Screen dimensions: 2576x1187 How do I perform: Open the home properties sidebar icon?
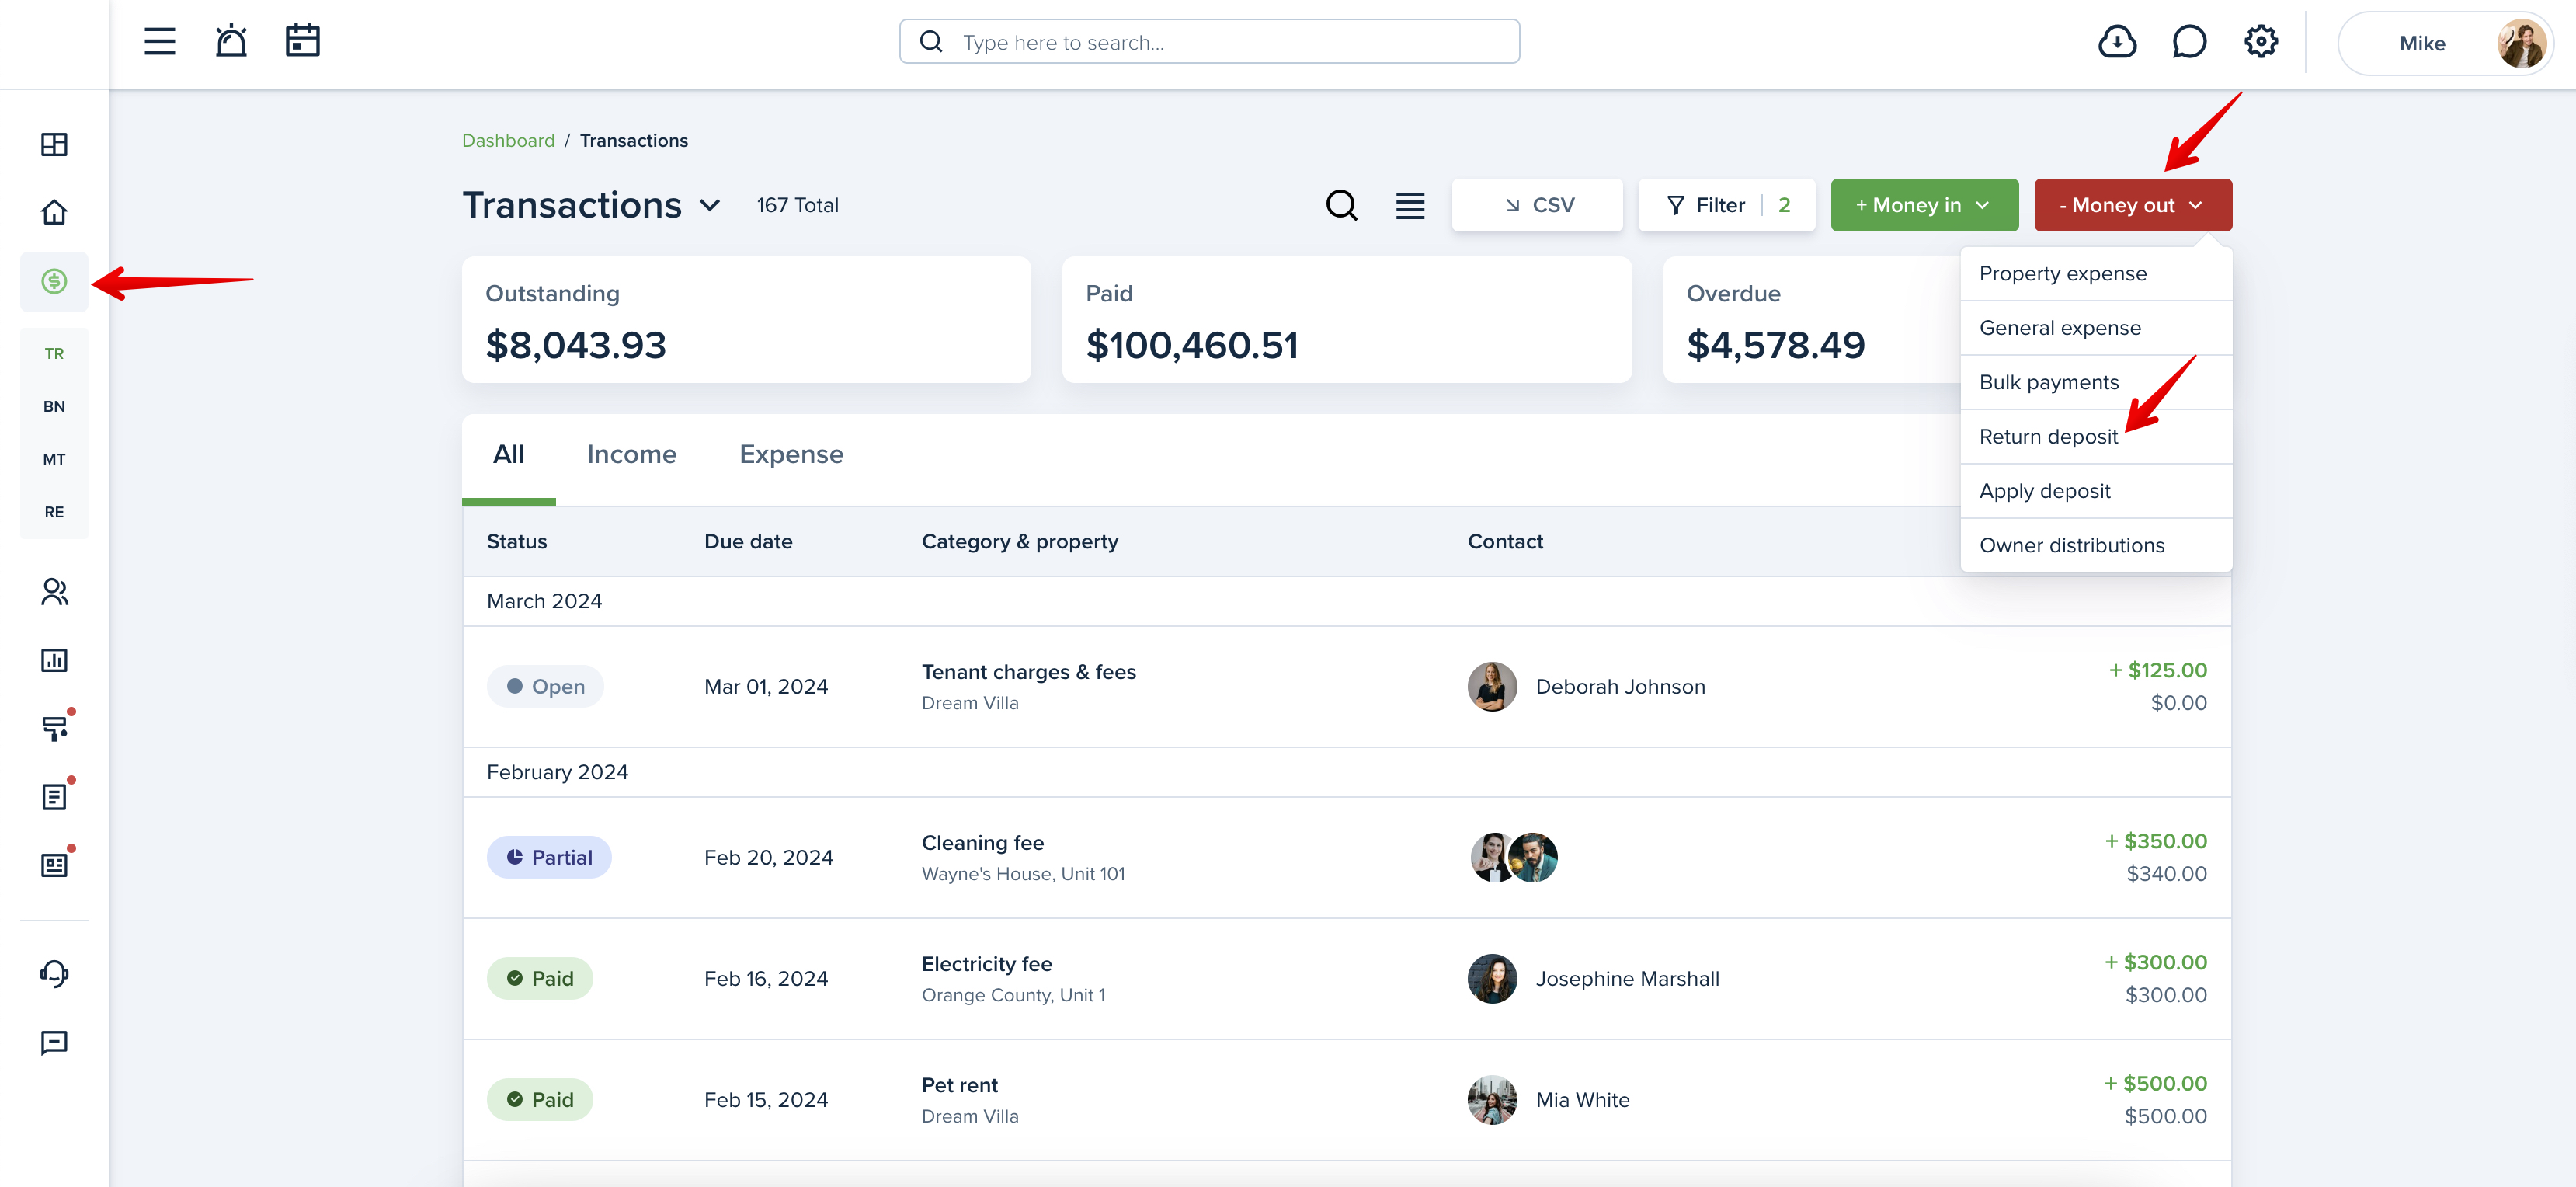pos(54,212)
